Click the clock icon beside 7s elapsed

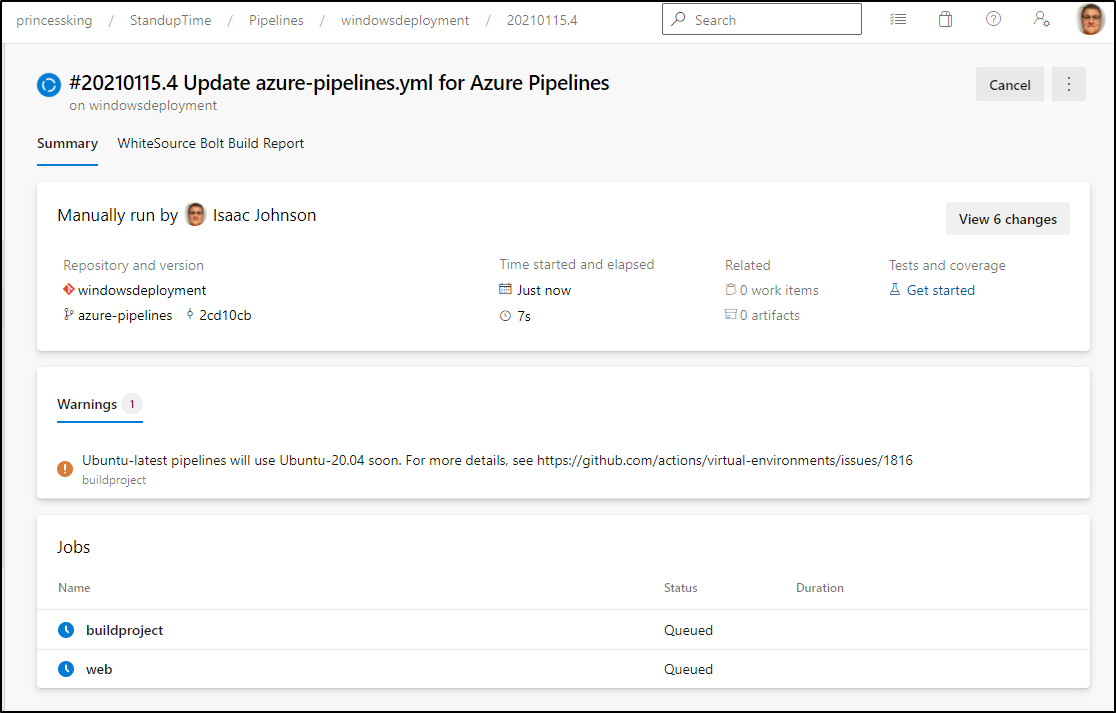point(505,315)
